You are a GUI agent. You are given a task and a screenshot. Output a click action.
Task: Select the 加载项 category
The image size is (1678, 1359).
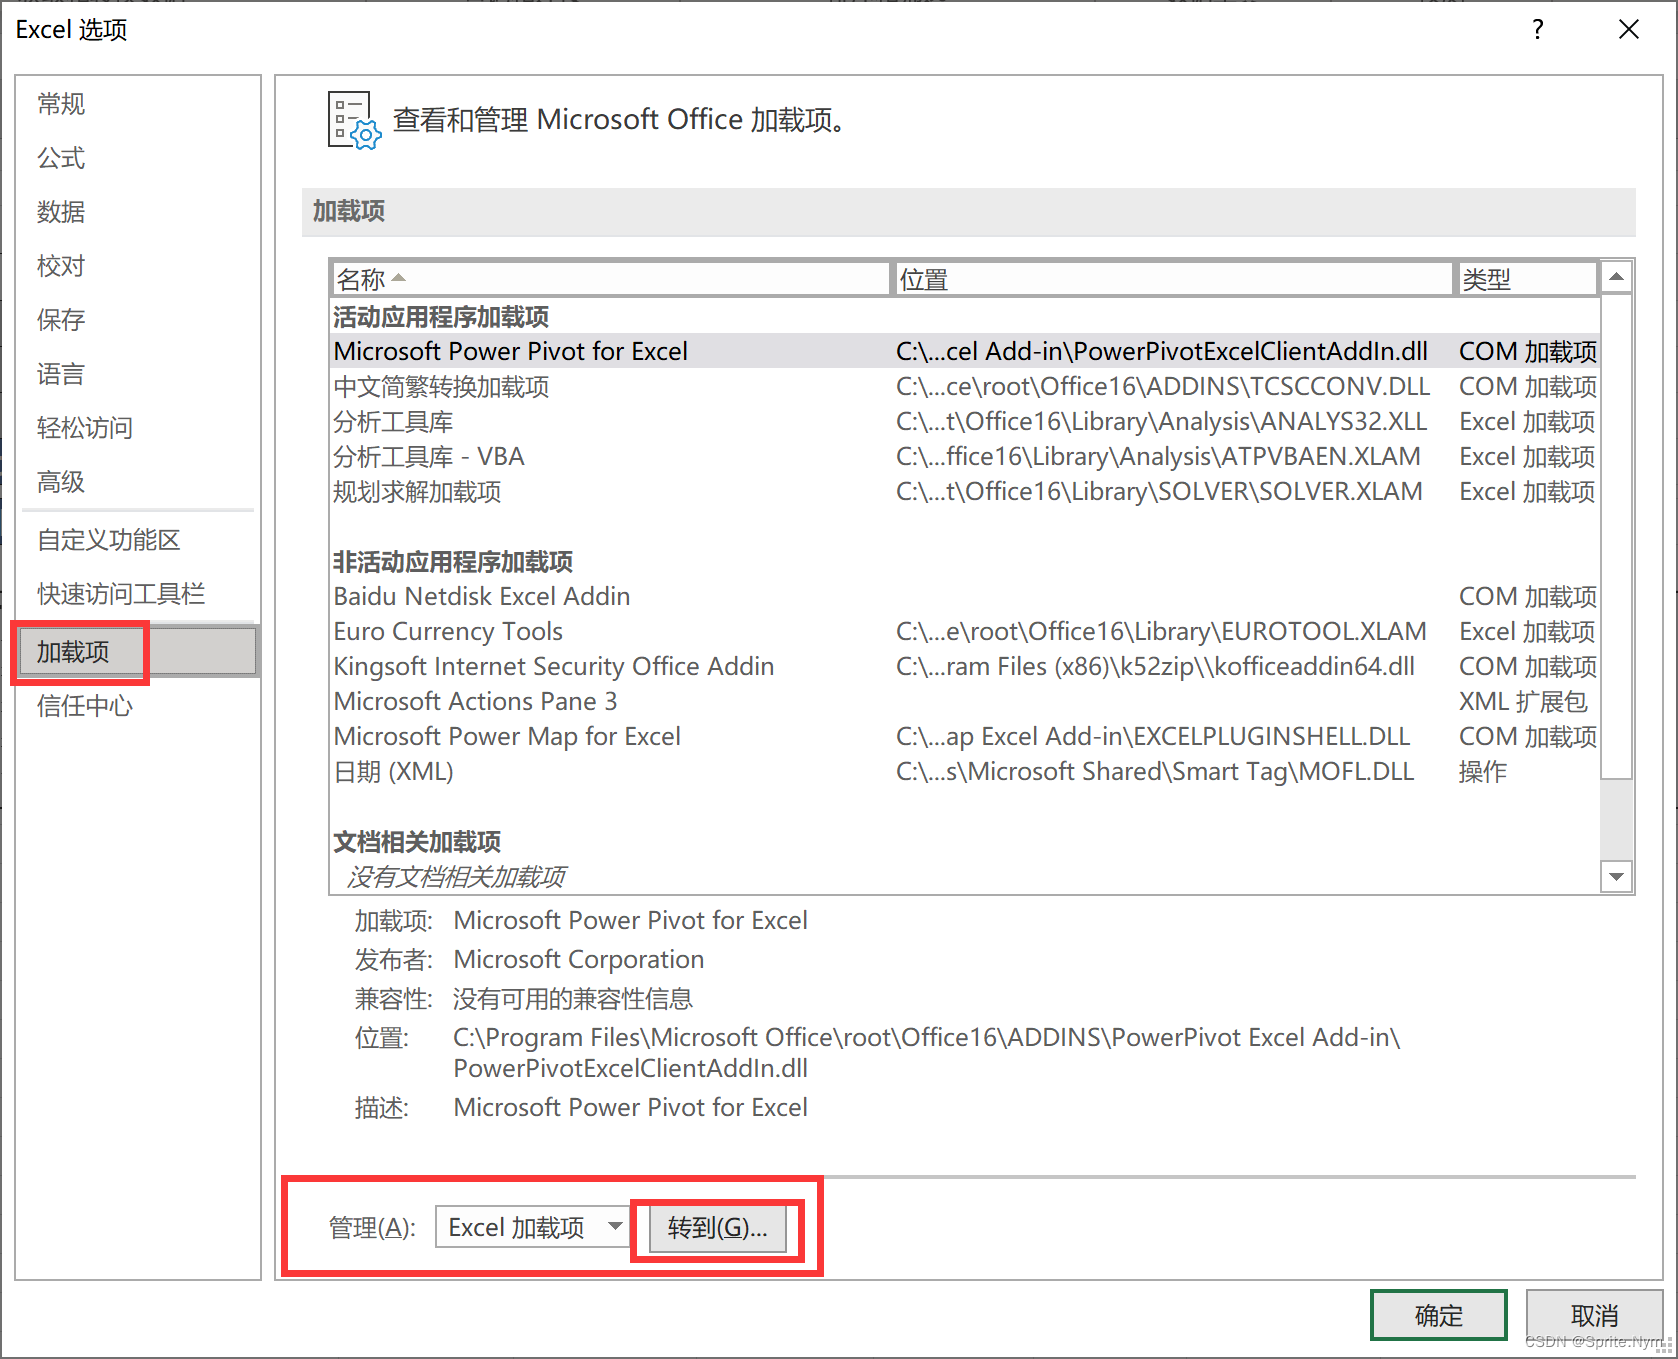point(138,652)
